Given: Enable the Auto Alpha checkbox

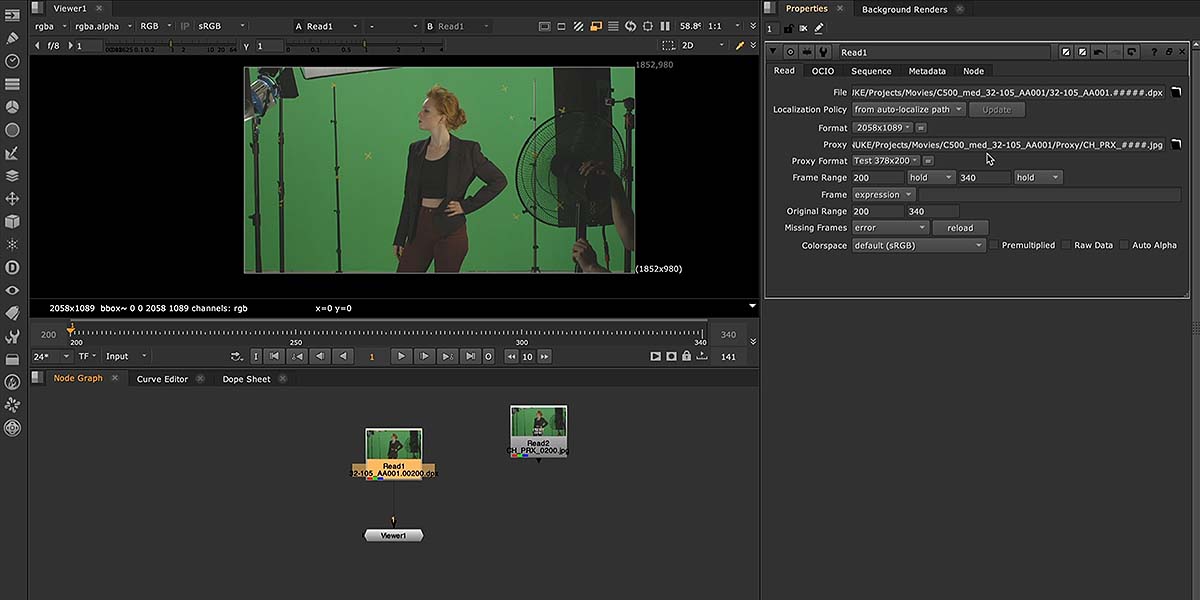Looking at the screenshot, I should pyautogui.click(x=1124, y=245).
